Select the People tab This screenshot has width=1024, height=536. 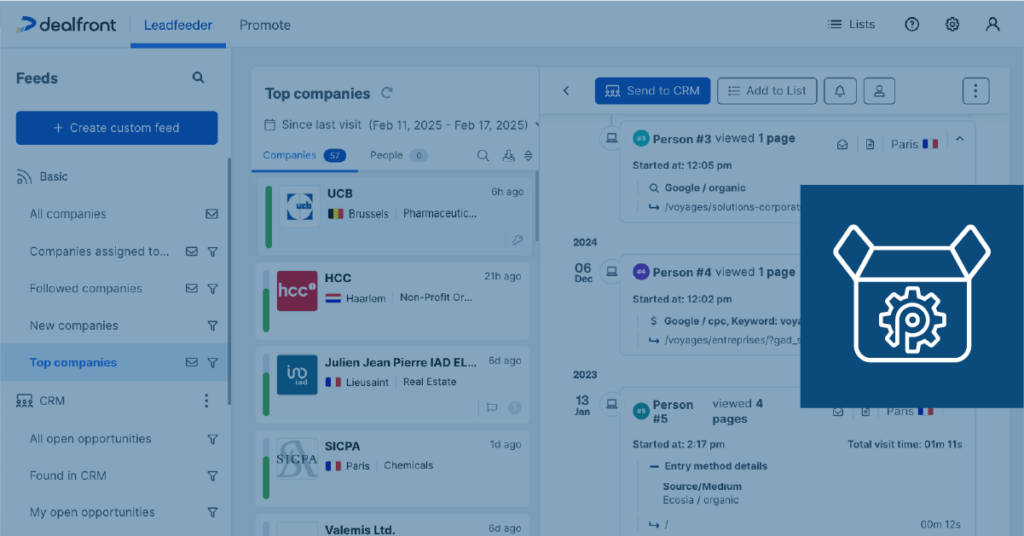(398, 155)
